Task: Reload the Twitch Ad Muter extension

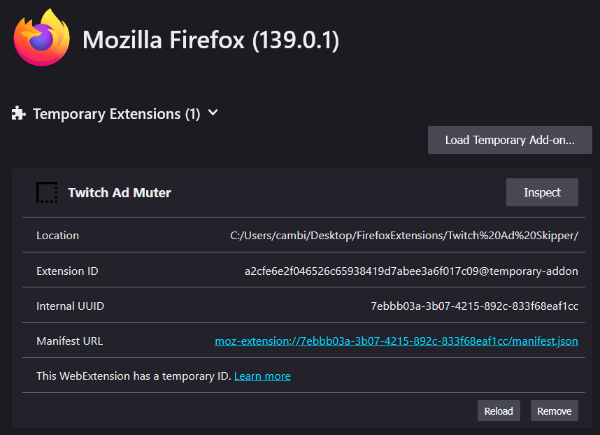Action: (498, 411)
